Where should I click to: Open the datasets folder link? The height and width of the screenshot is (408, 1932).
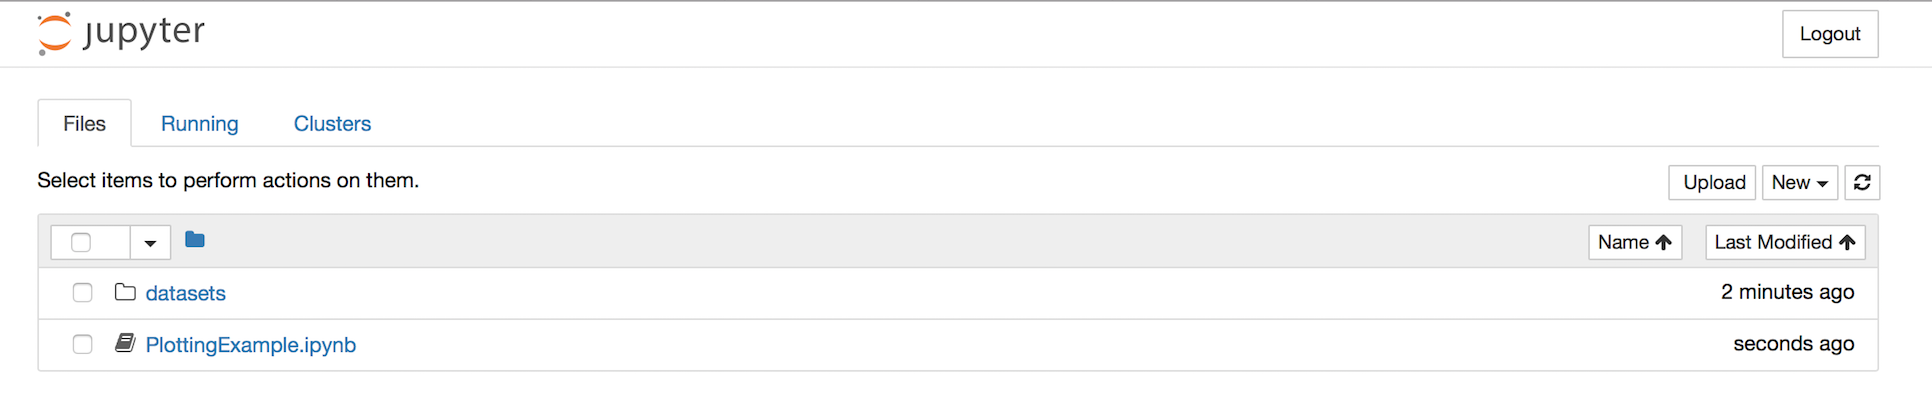point(186,293)
